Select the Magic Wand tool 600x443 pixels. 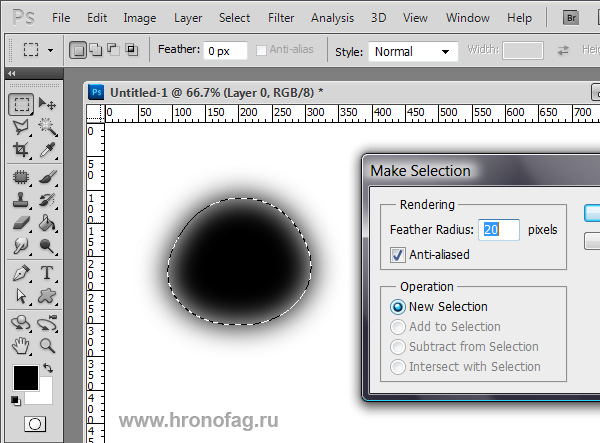tap(47, 127)
